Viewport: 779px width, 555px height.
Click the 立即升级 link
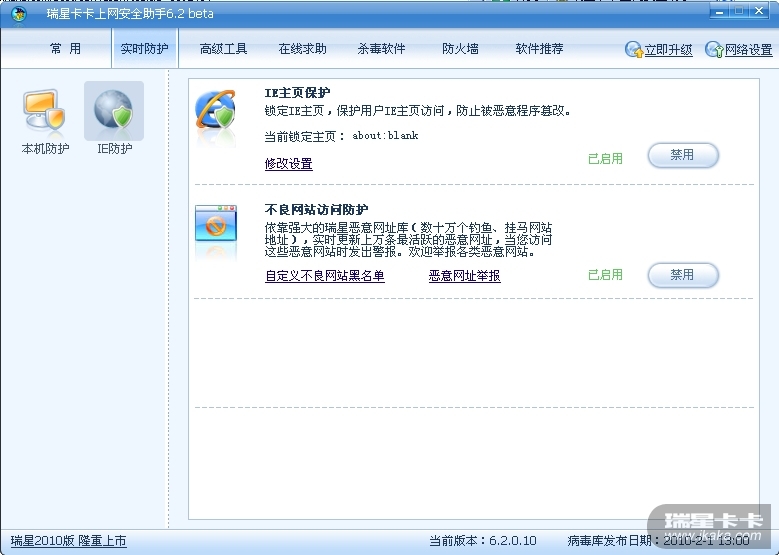668,50
